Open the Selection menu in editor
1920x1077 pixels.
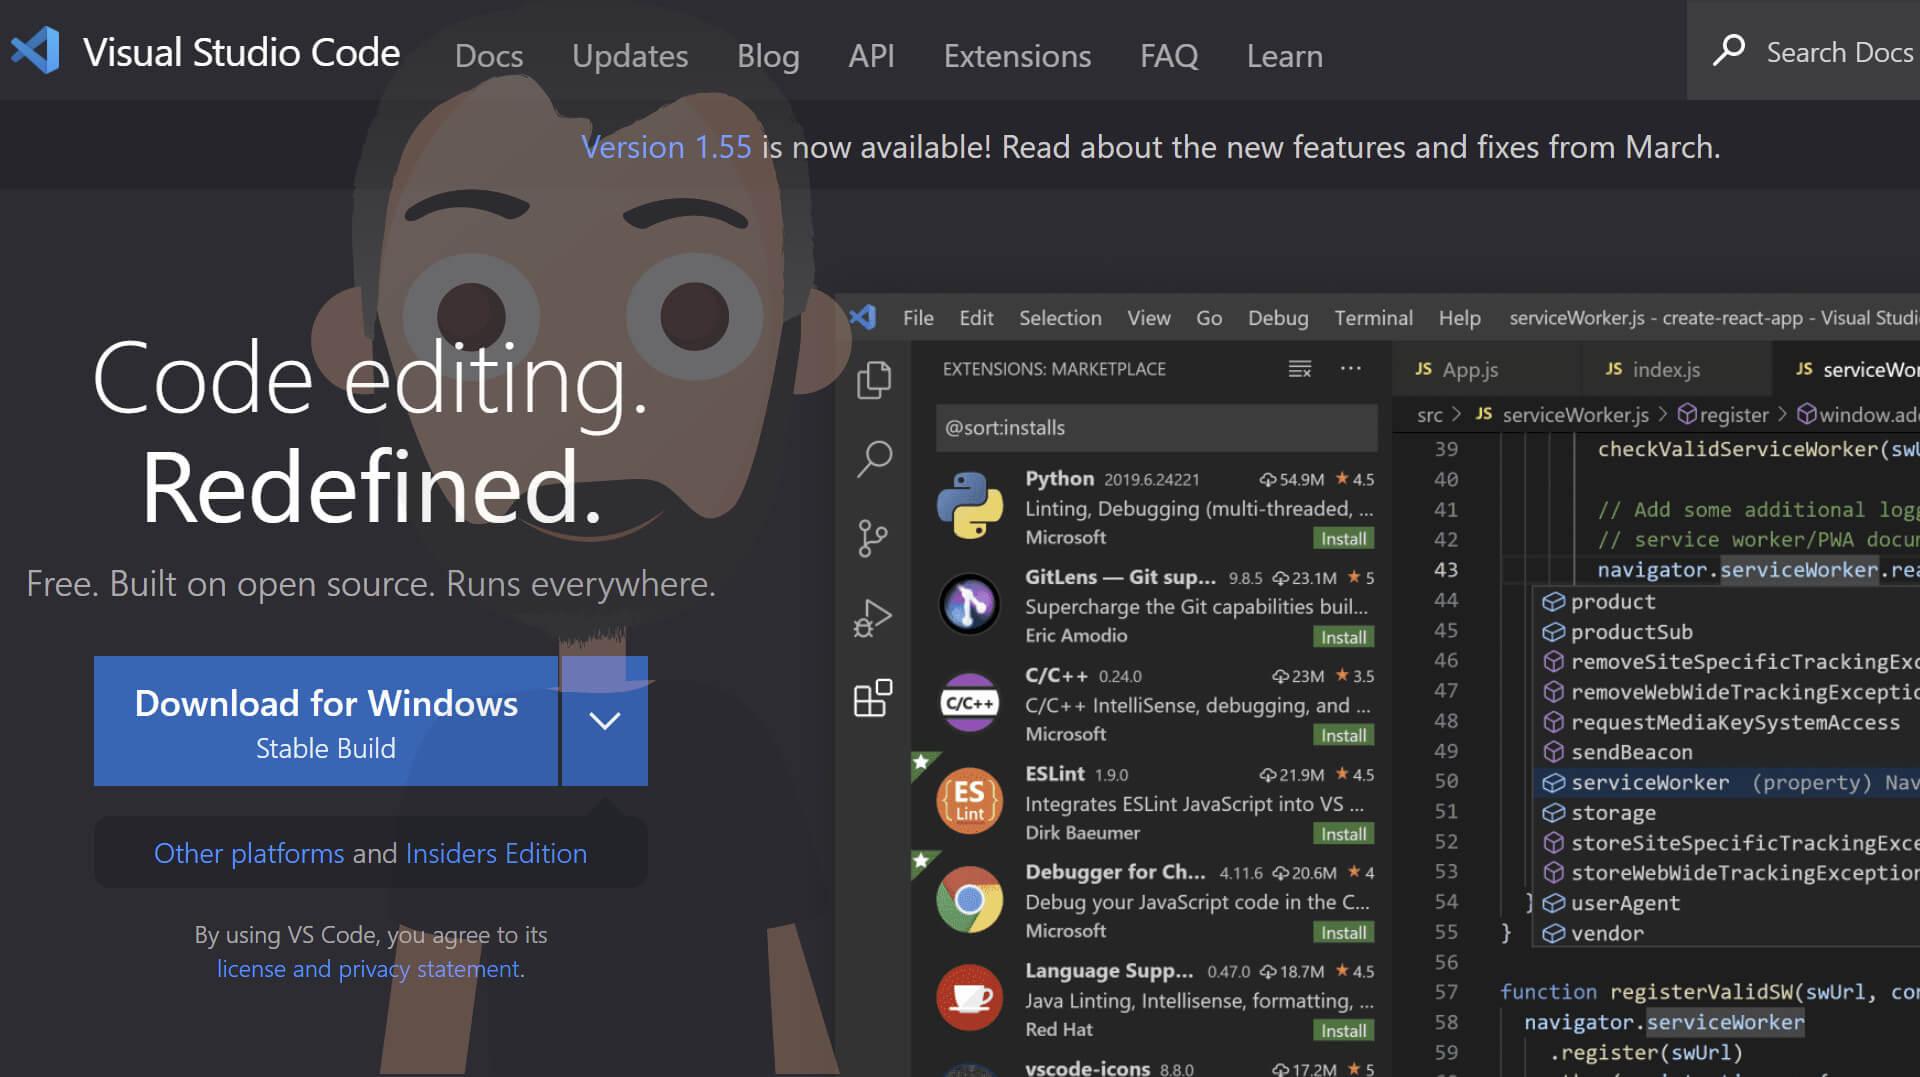point(1060,318)
